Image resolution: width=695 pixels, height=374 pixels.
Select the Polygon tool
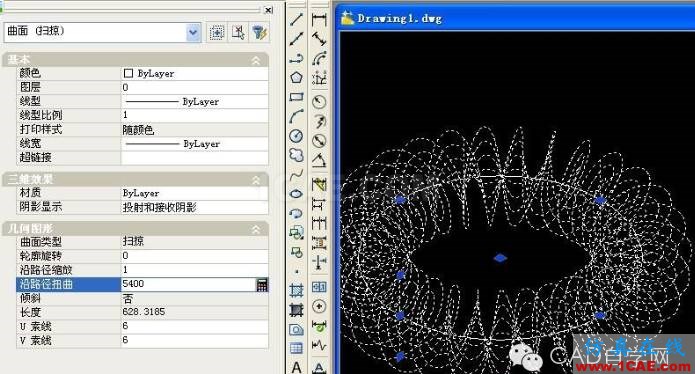click(x=296, y=78)
